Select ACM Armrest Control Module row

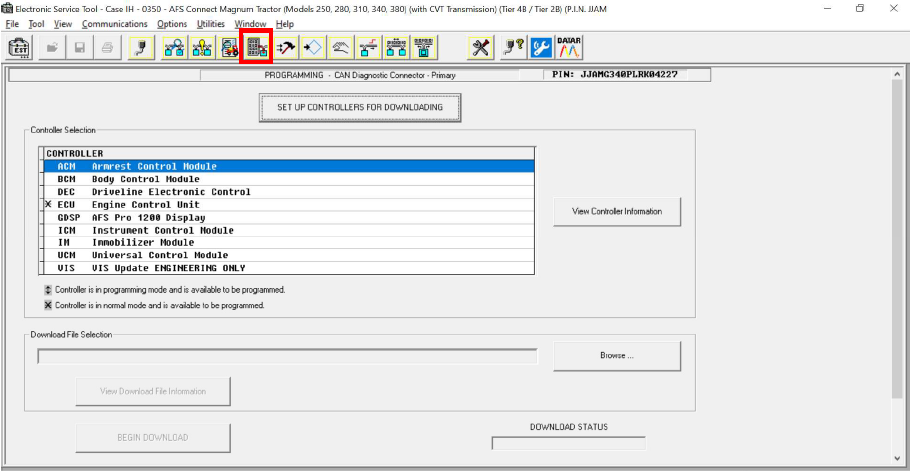click(289, 167)
